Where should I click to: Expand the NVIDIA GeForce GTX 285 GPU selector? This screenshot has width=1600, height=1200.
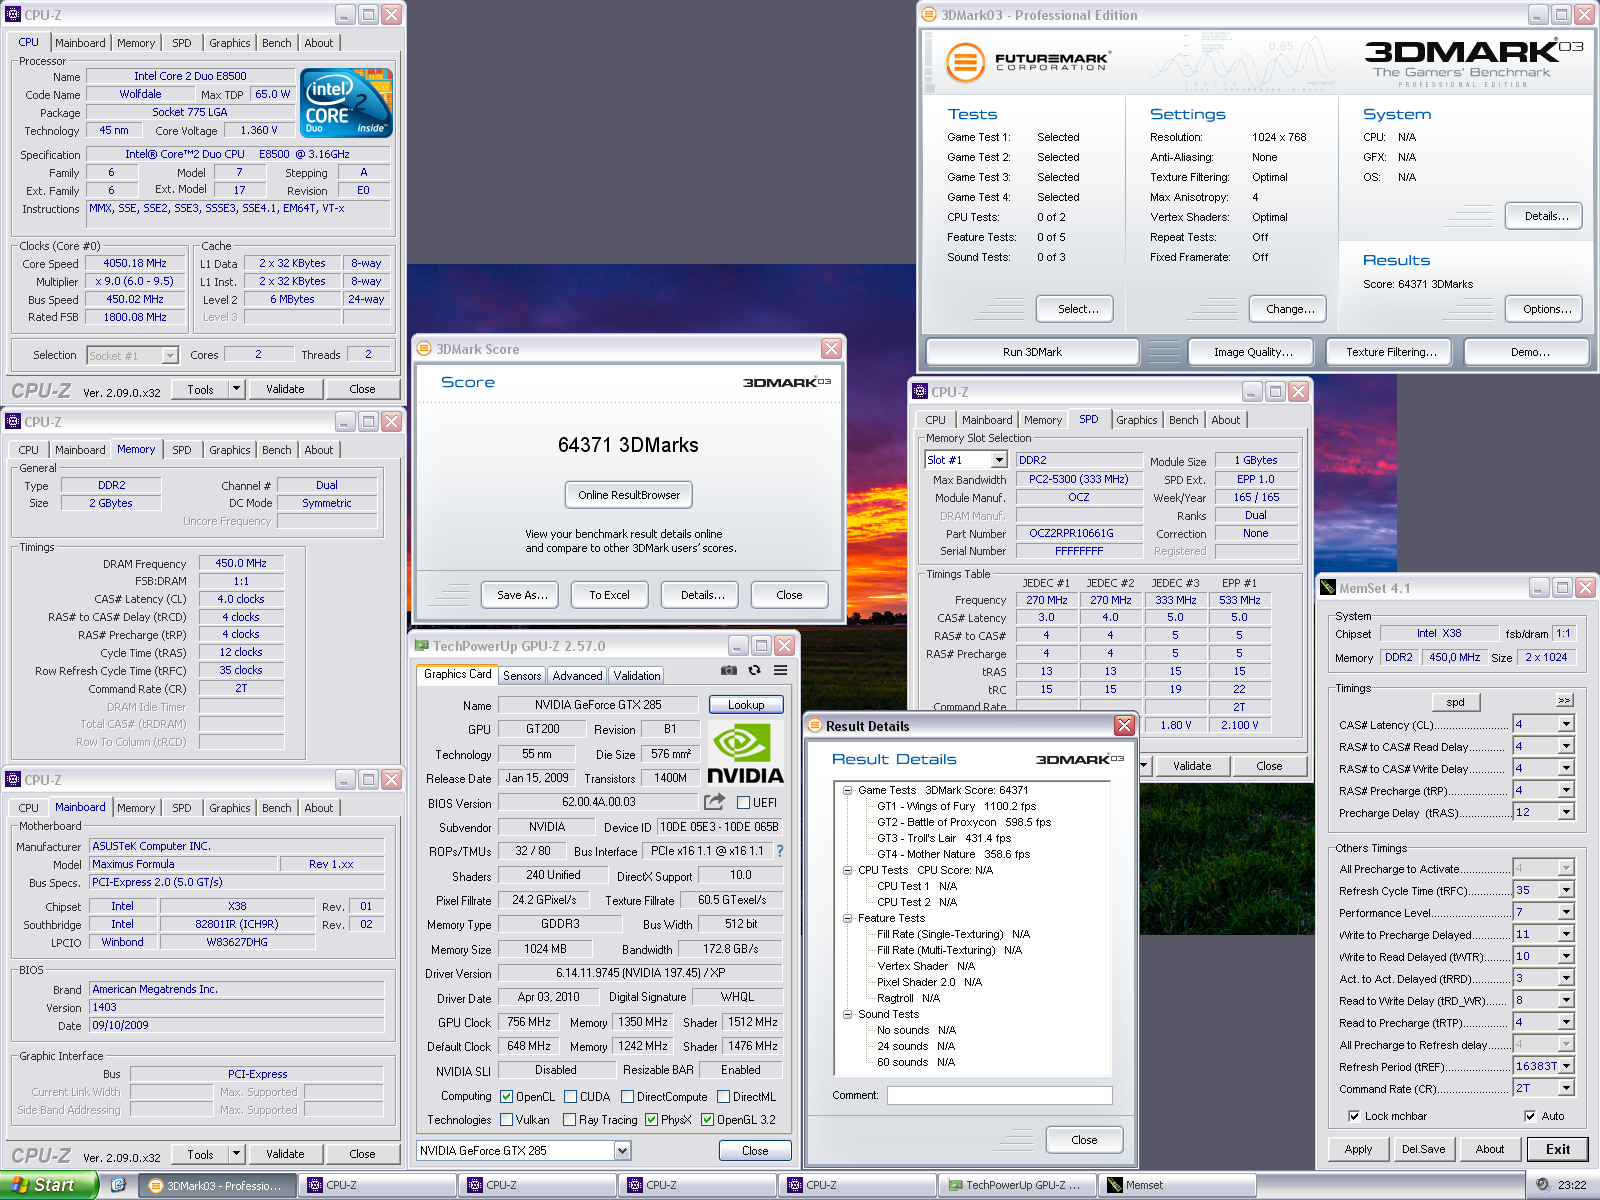pyautogui.click(x=622, y=1151)
